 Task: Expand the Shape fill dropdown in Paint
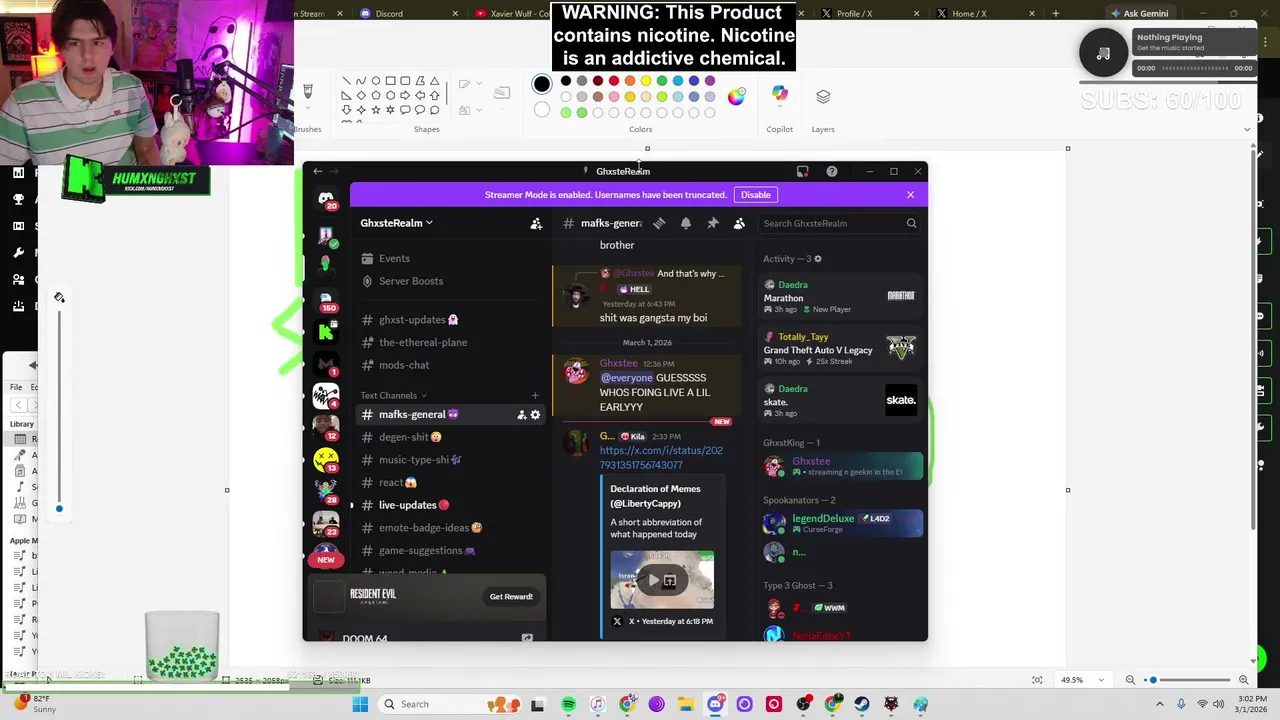tap(479, 108)
